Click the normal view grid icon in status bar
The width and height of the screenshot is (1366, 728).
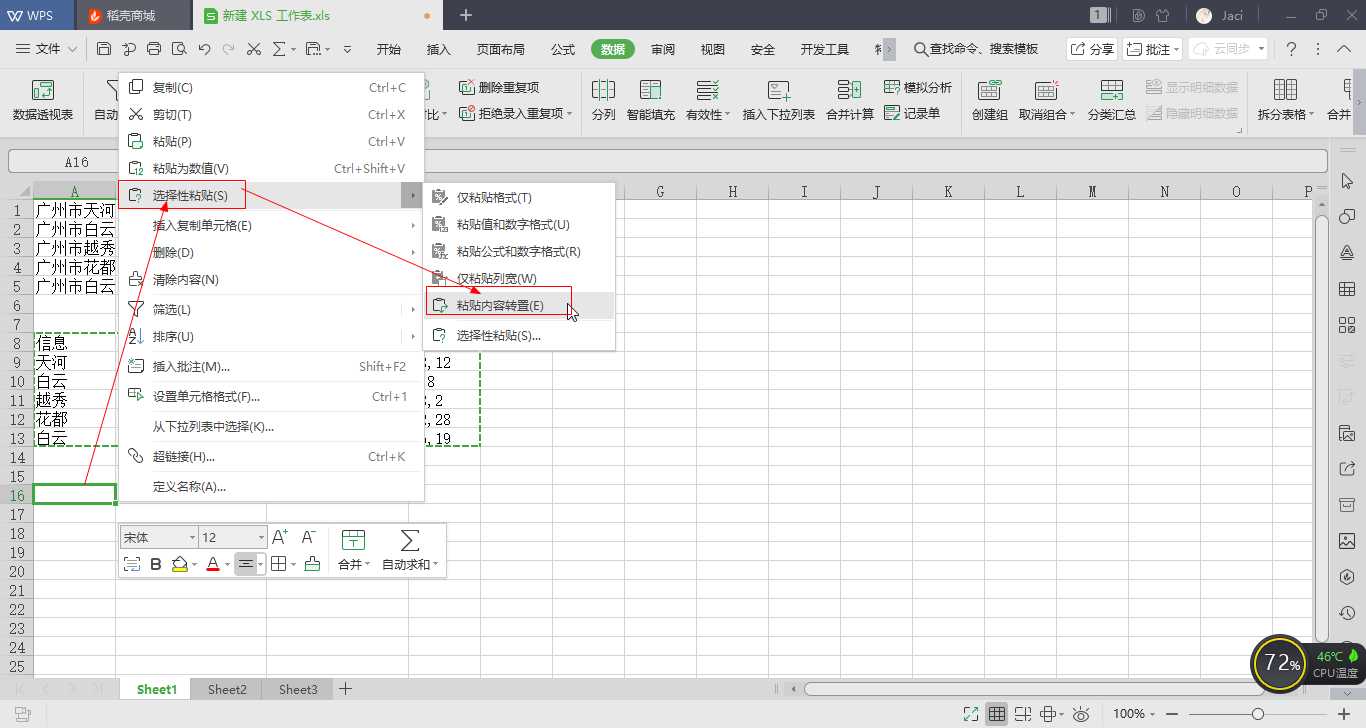pos(997,714)
